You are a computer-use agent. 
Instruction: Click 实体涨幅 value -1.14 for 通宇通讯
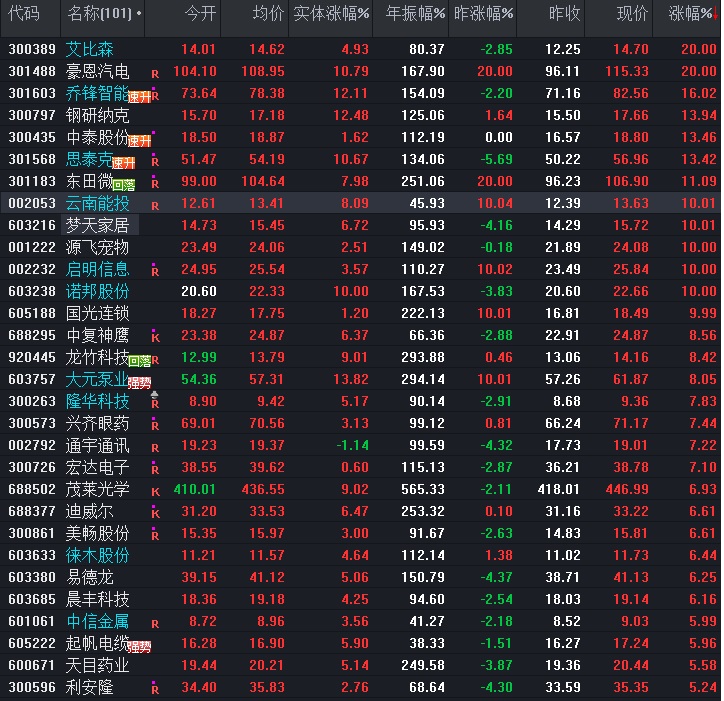[x=353, y=446]
